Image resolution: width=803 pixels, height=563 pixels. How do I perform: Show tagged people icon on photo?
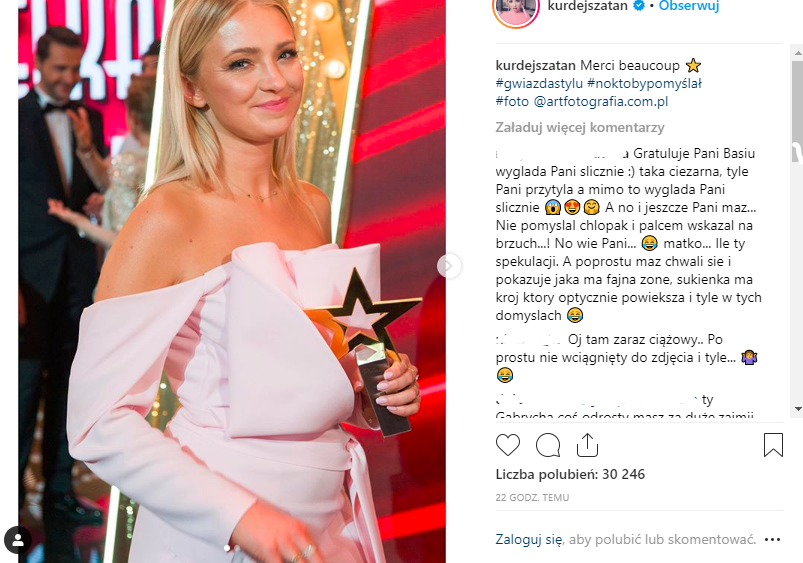pyautogui.click(x=18, y=540)
